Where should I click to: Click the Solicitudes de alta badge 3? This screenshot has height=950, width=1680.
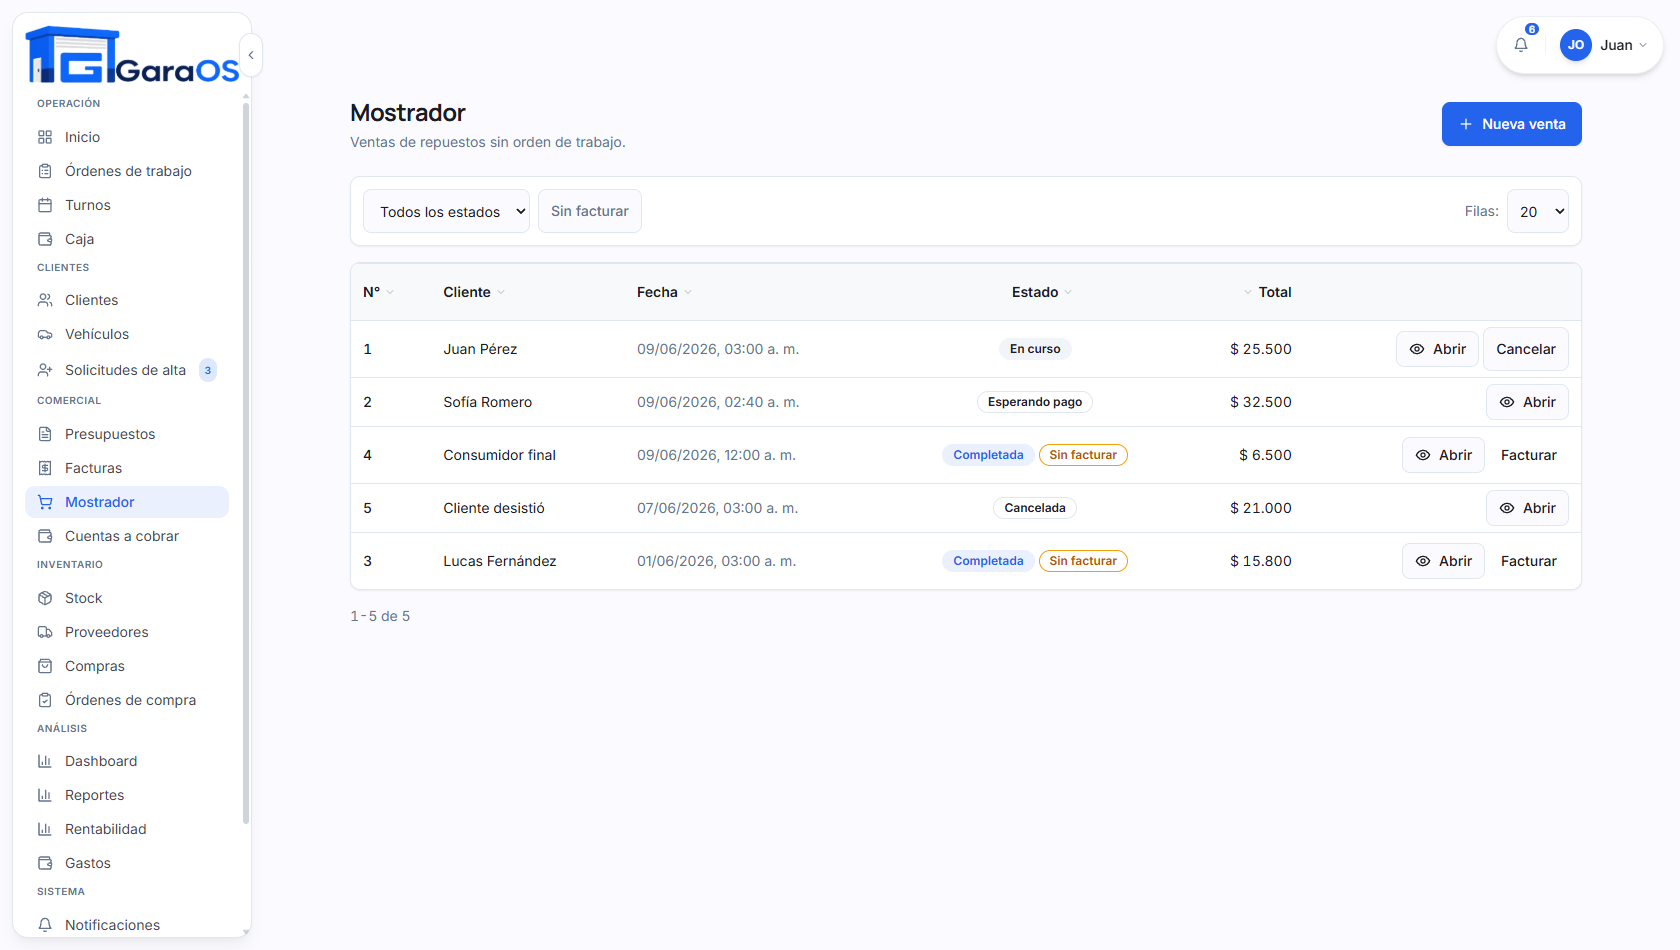tap(208, 370)
